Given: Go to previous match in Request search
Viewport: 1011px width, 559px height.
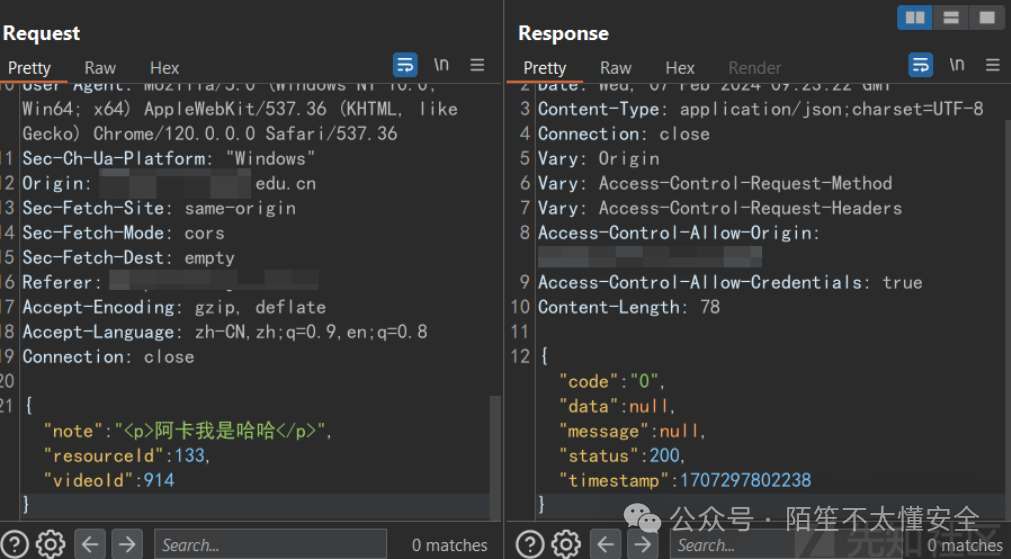Looking at the screenshot, I should point(90,545).
